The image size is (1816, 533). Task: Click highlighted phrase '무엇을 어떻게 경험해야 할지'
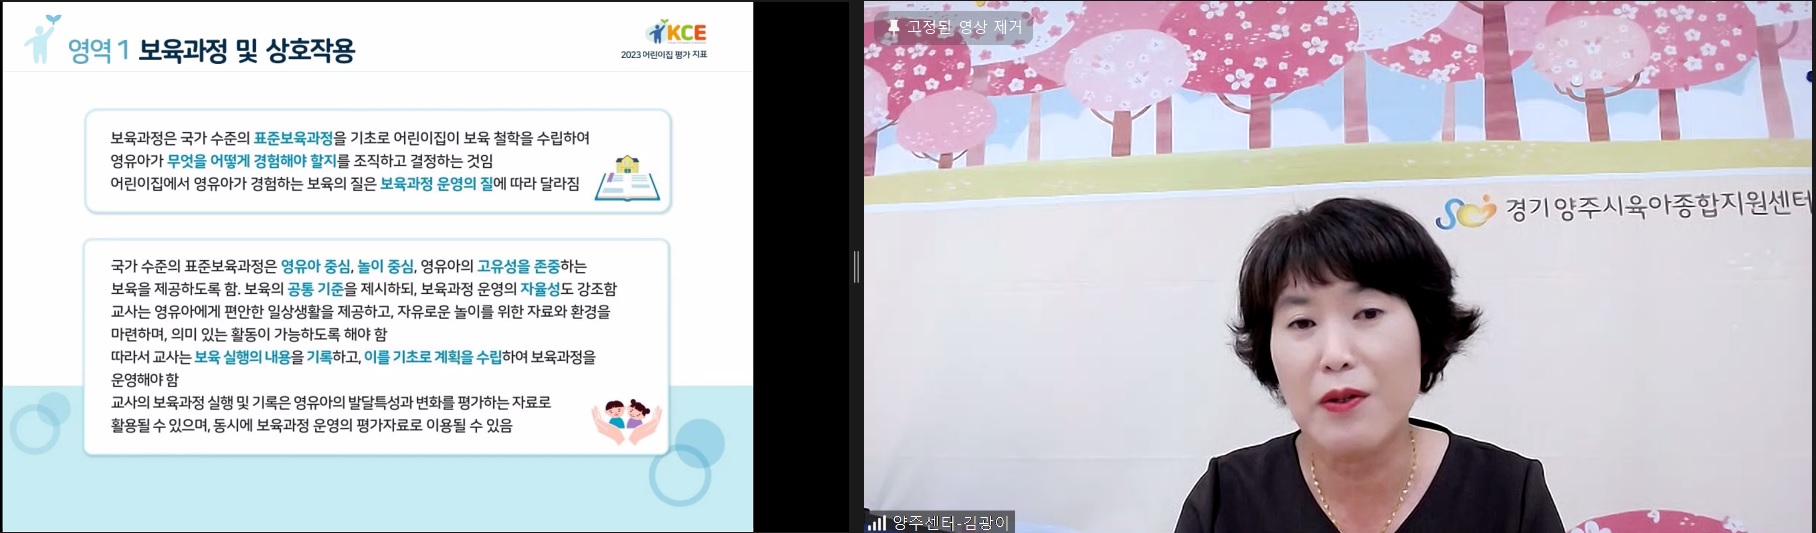(x=252, y=161)
